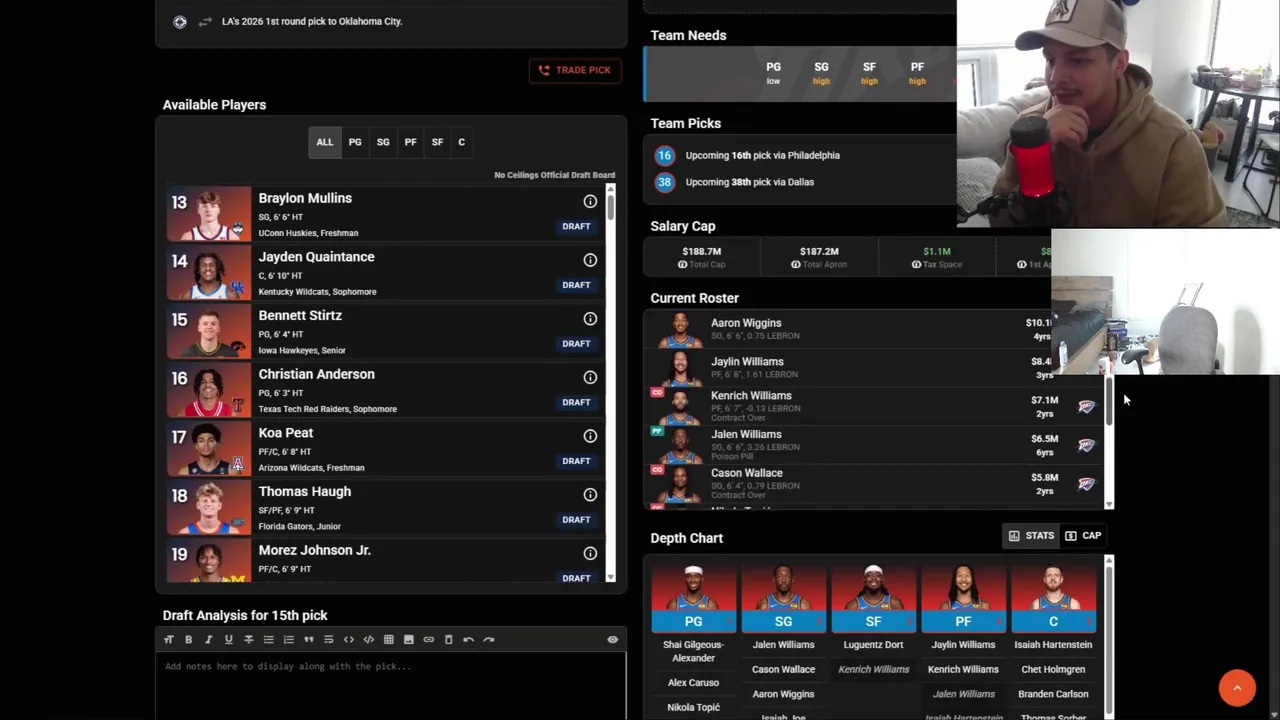Open info for Christian Anderson
Image resolution: width=1280 pixels, height=720 pixels.
pyautogui.click(x=590, y=378)
